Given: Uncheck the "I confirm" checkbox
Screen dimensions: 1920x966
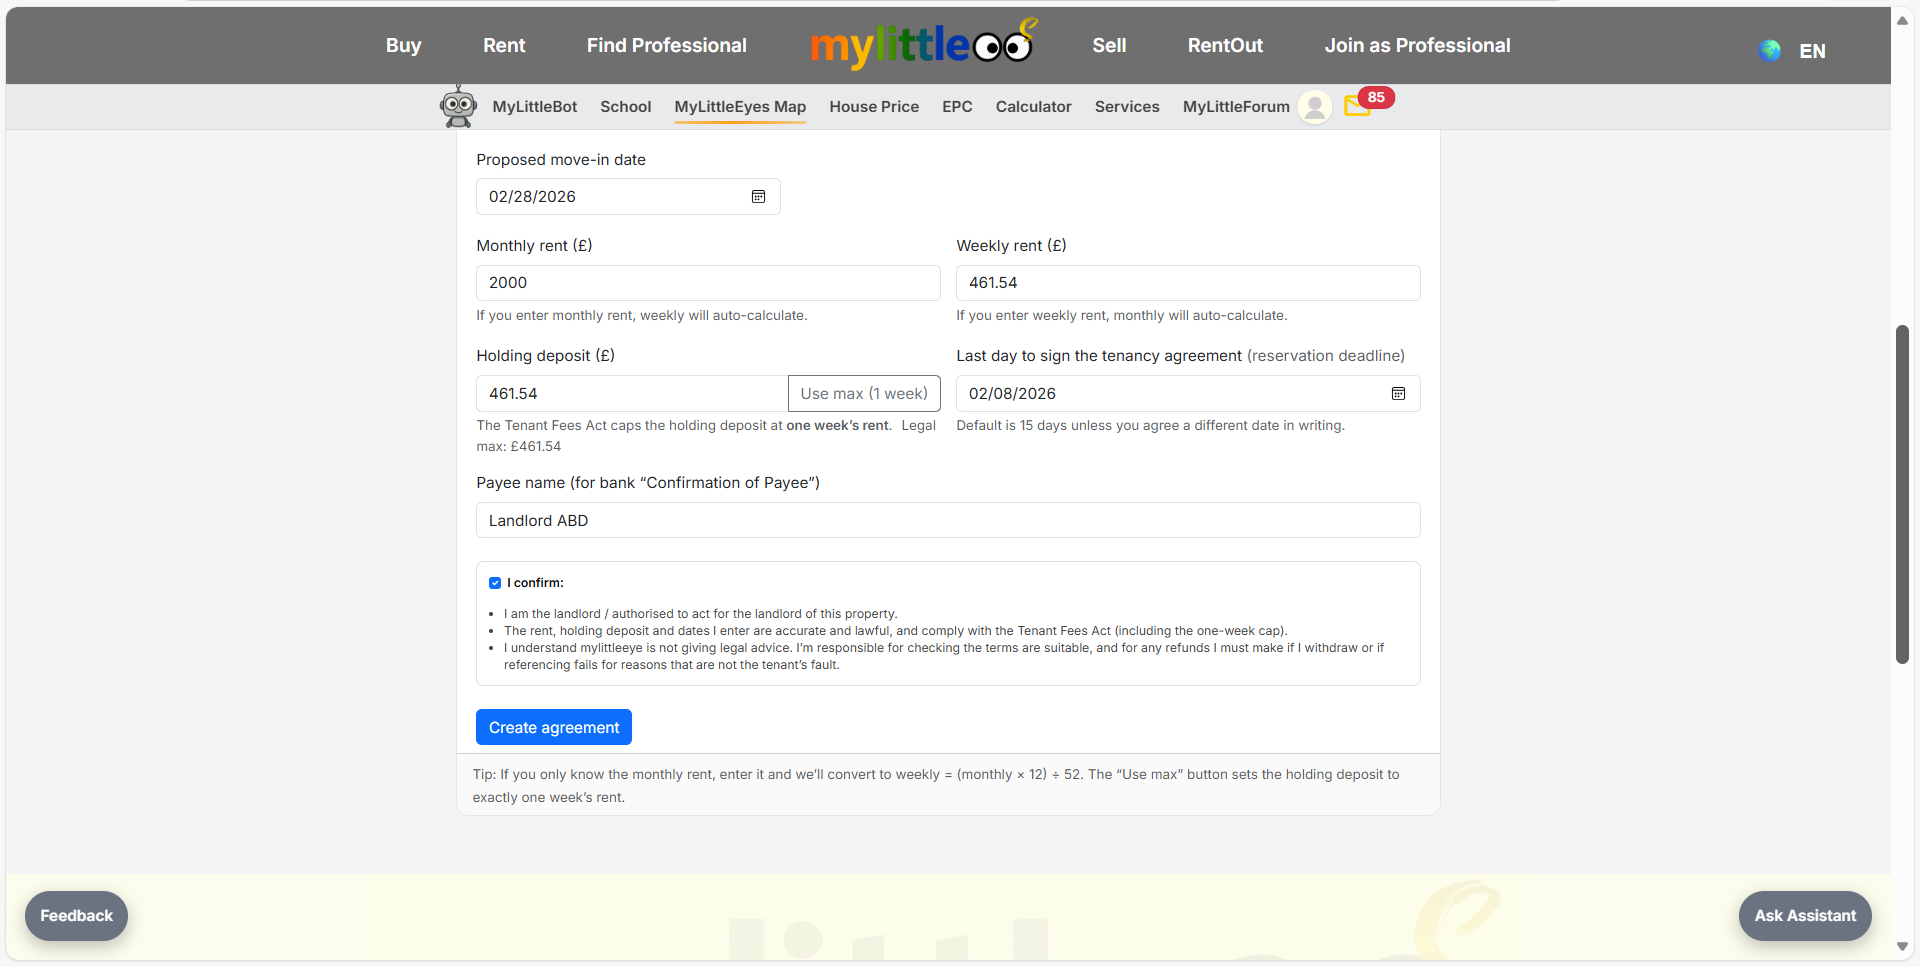Looking at the screenshot, I should coord(495,583).
